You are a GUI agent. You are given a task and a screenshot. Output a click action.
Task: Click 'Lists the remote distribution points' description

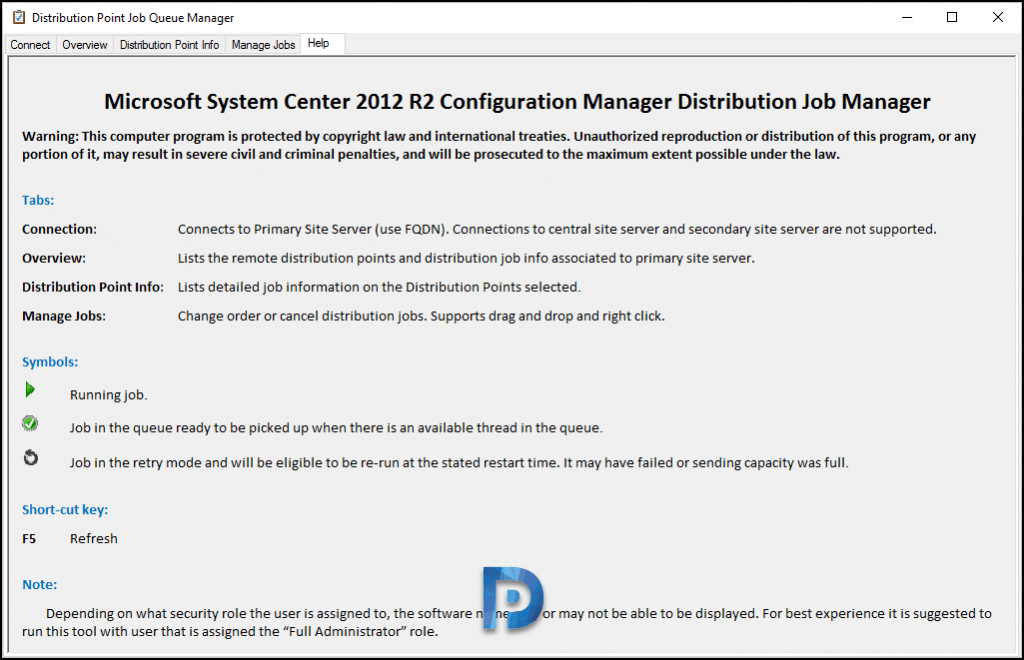tap(466, 259)
